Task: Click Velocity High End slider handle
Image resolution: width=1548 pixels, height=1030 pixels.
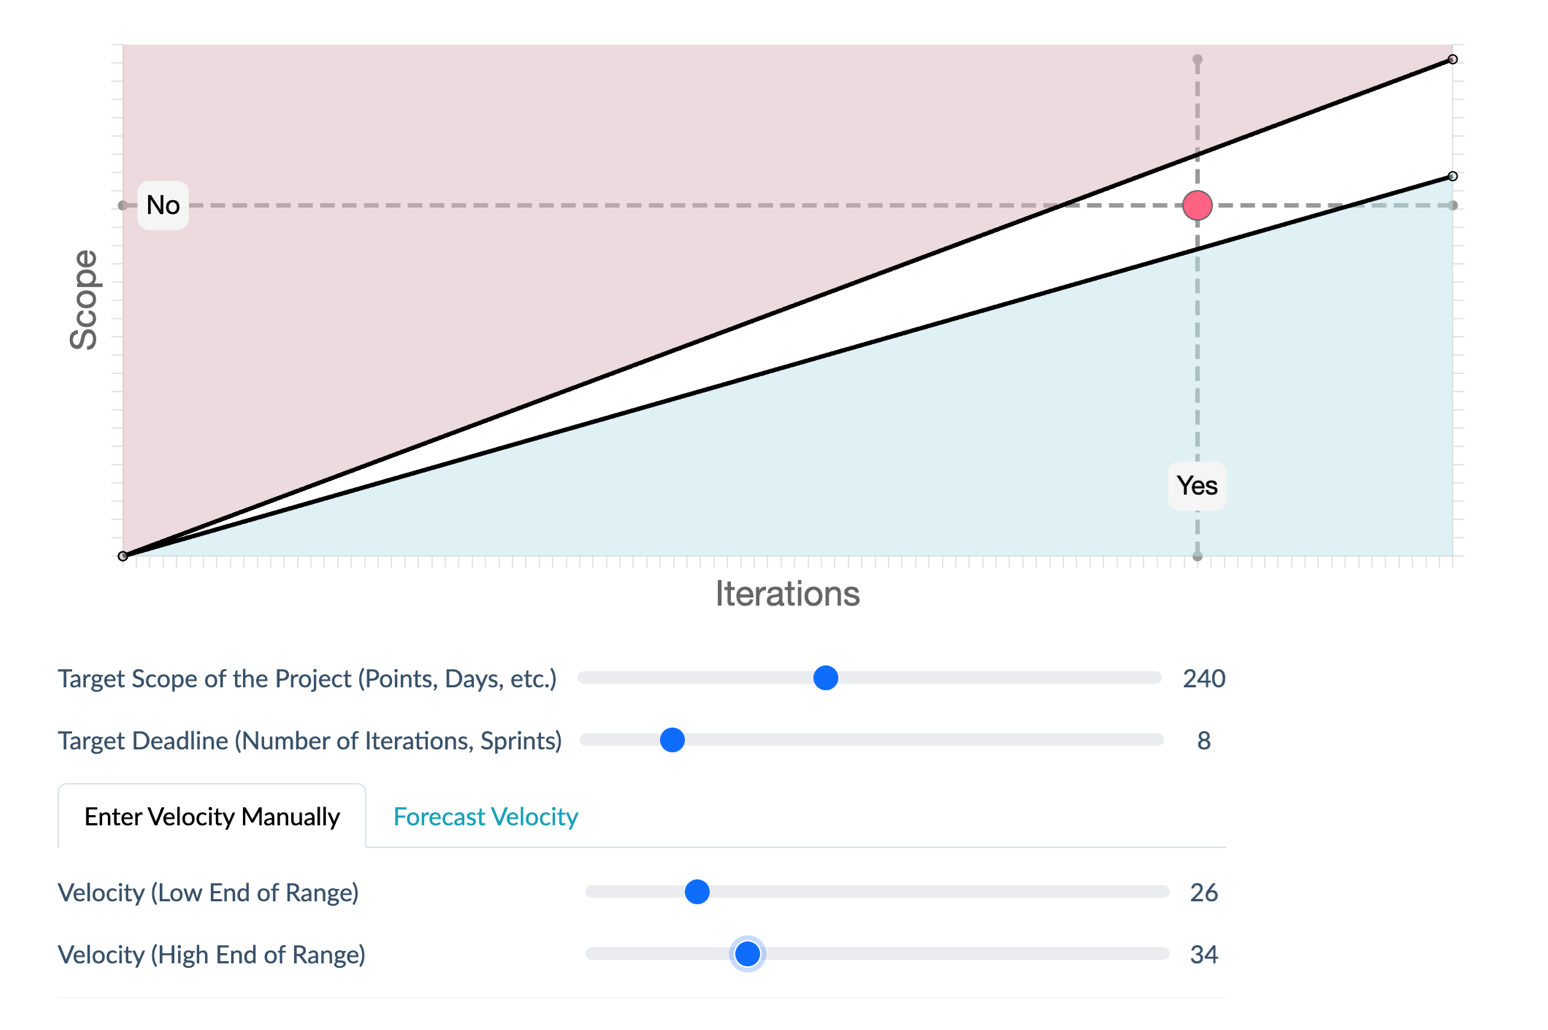Action: [x=747, y=954]
